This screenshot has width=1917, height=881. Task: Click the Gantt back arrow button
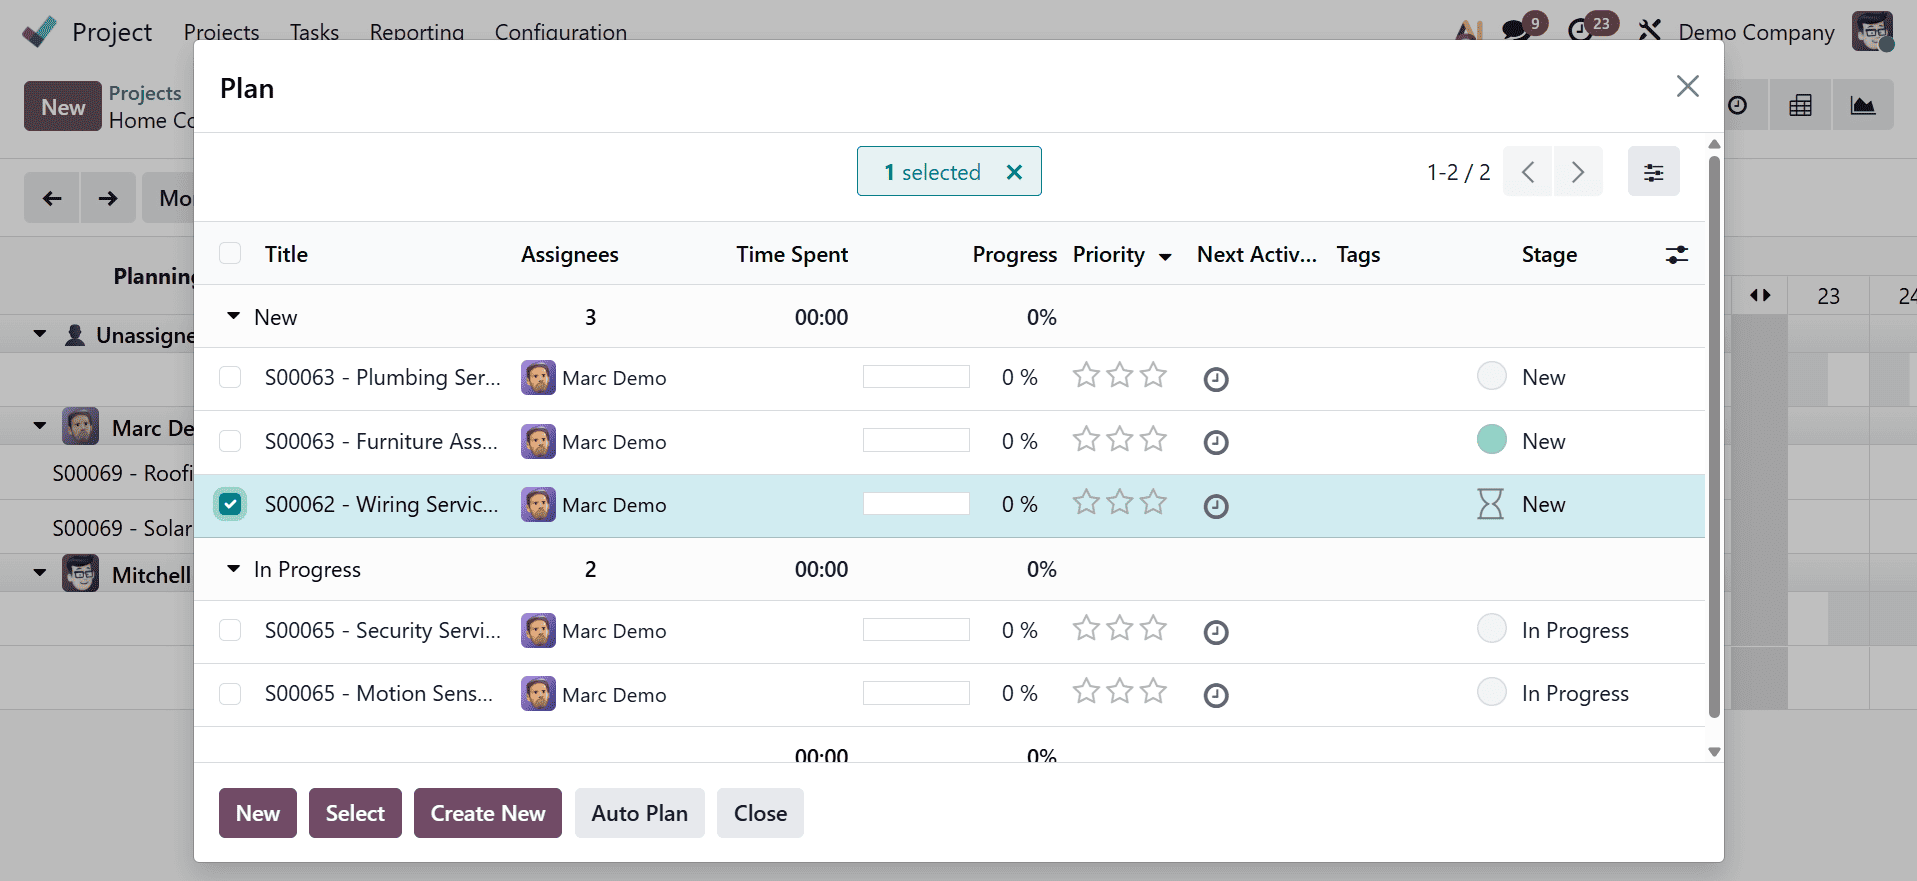tap(52, 198)
